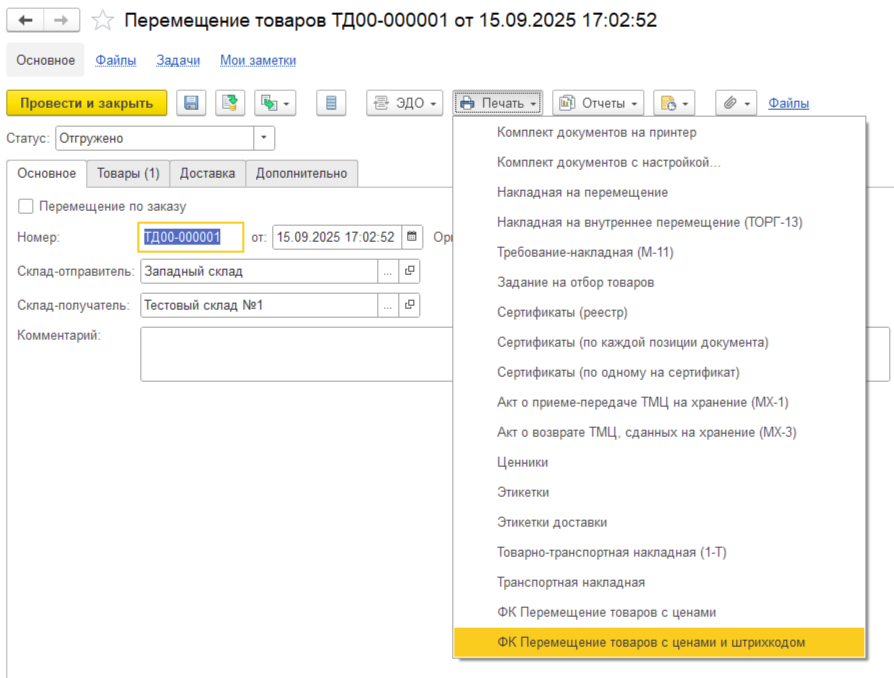Select Комплект документов на принтер

659,132
